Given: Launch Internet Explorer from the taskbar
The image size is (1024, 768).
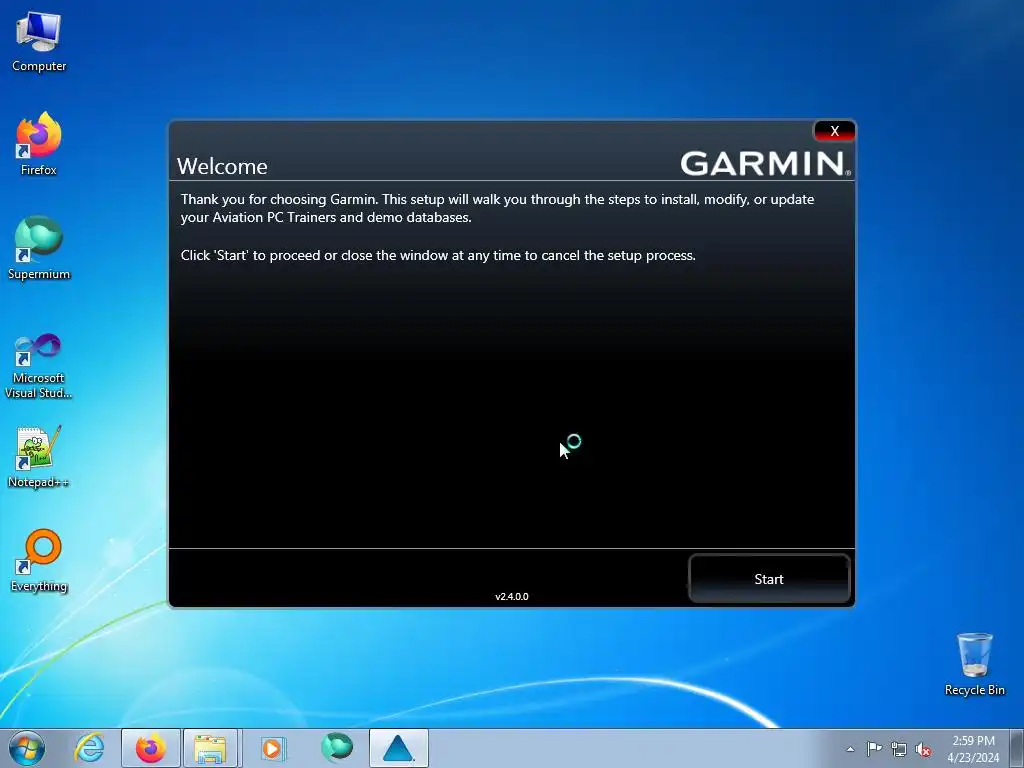Looking at the screenshot, I should tap(89, 748).
